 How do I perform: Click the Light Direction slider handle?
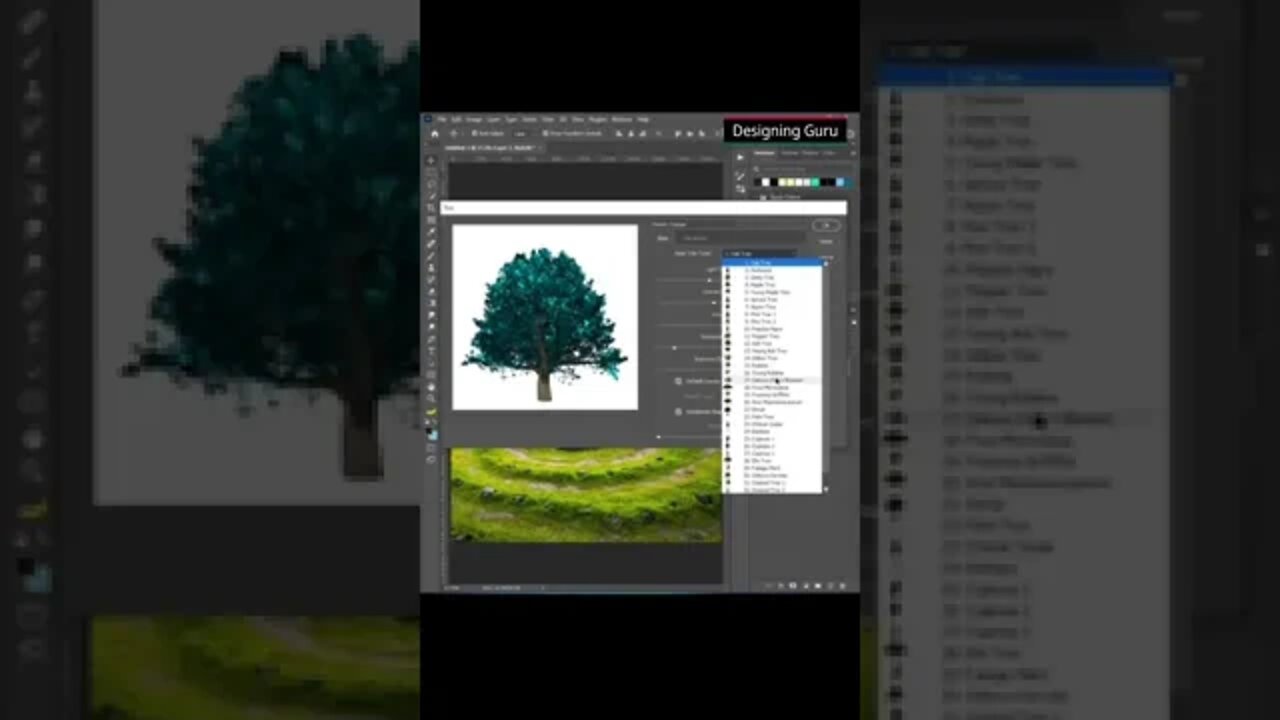pyautogui.click(x=709, y=280)
